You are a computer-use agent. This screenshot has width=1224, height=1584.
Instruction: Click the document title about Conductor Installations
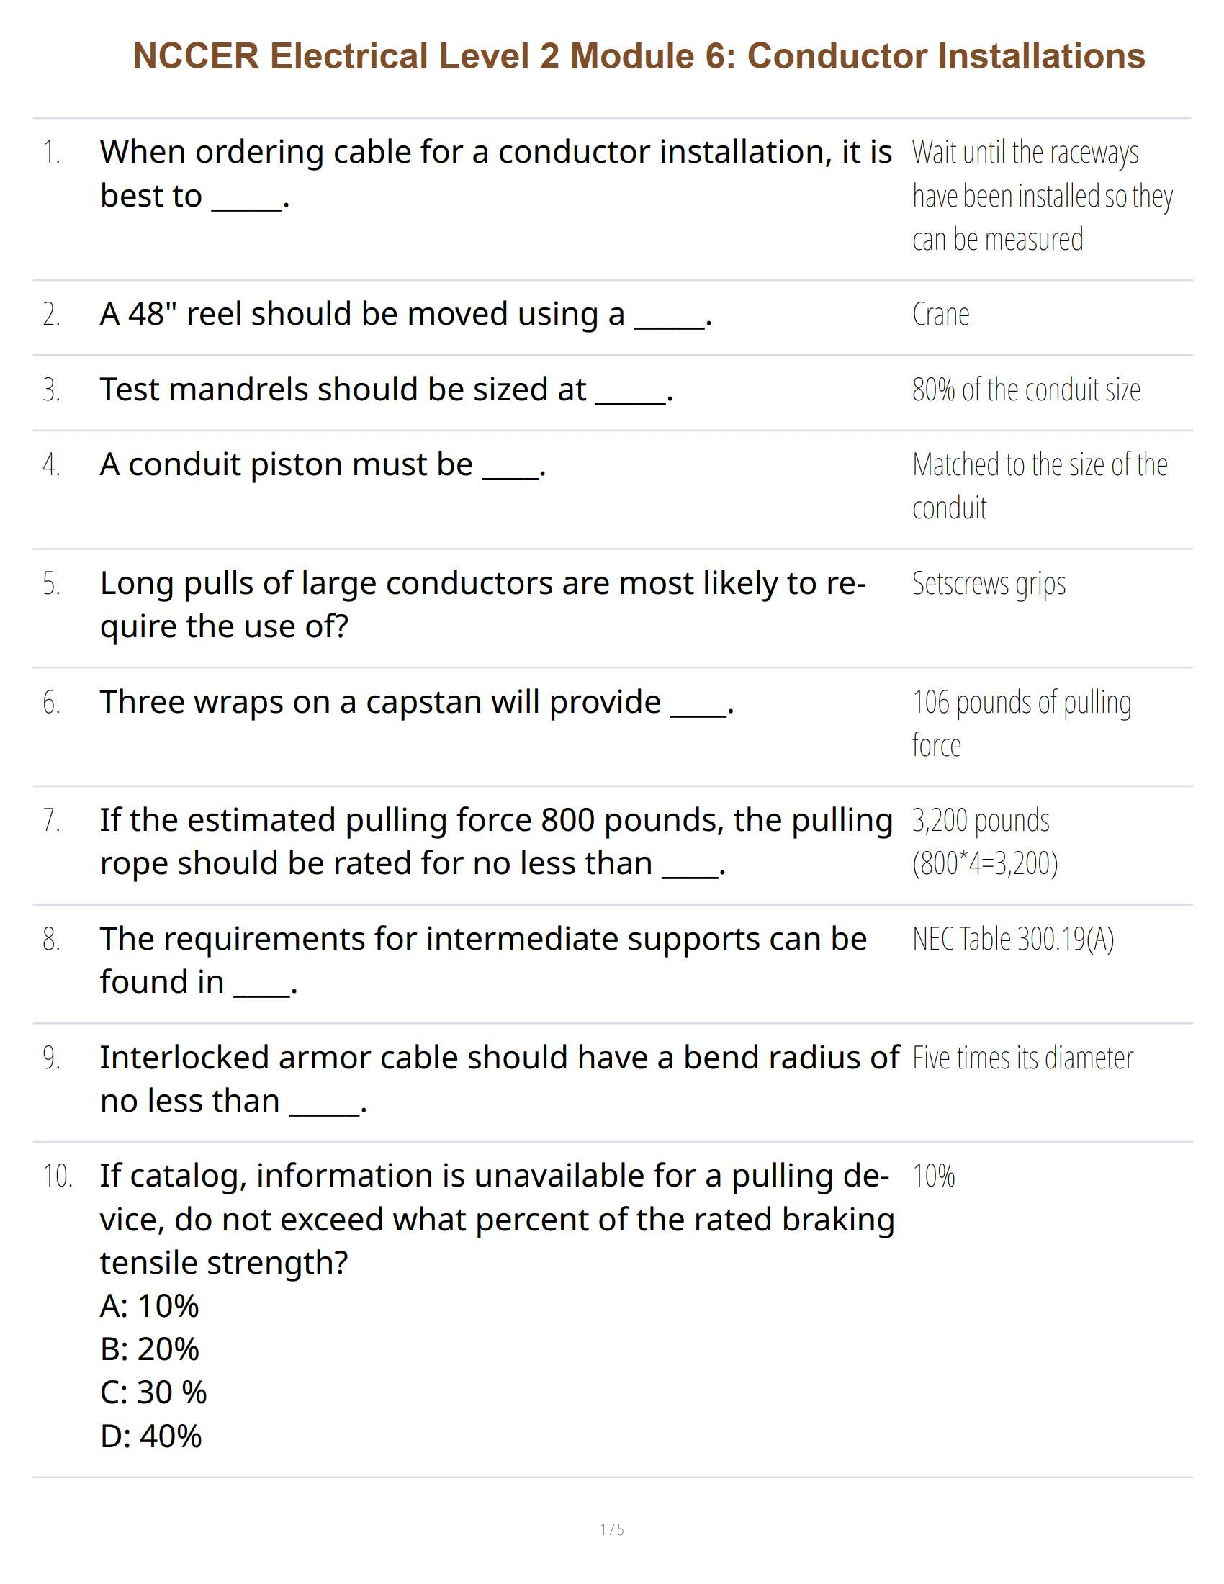(x=638, y=56)
